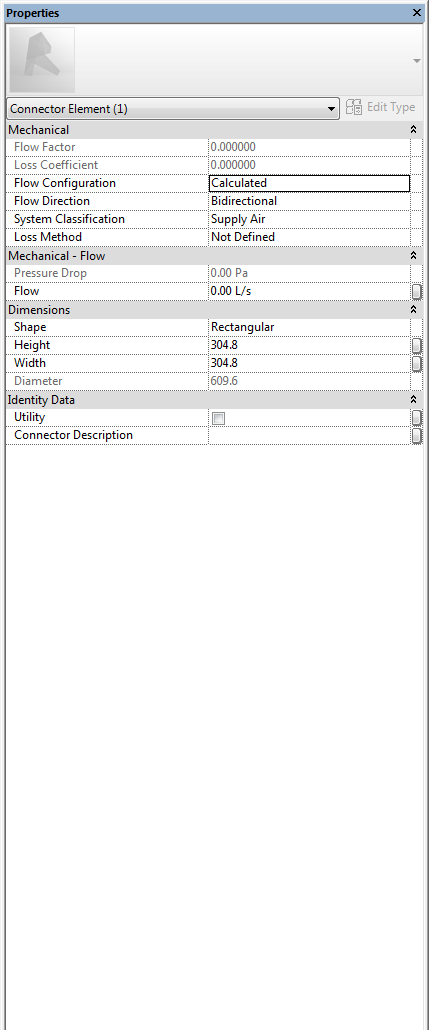429x1030 pixels.
Task: Collapse the Mechanical section
Action: click(413, 130)
